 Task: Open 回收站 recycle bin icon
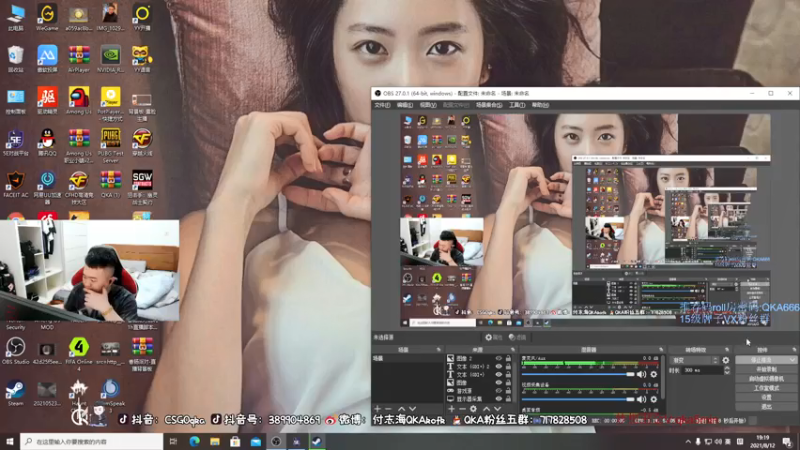pos(15,59)
